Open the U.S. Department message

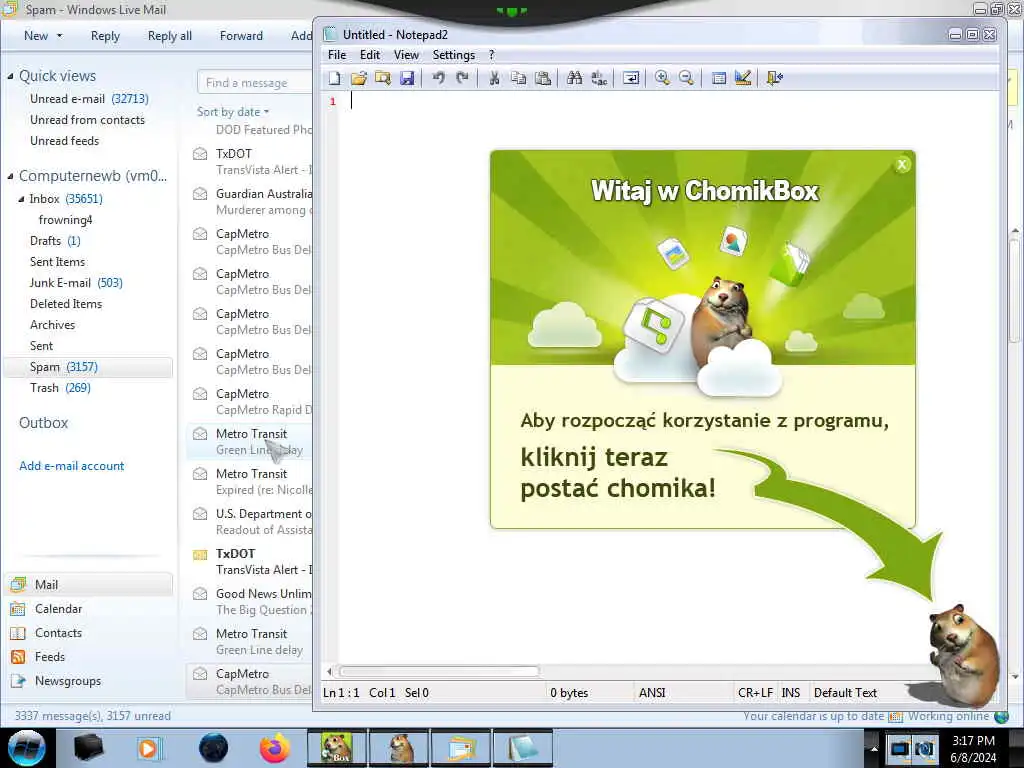click(x=251, y=522)
